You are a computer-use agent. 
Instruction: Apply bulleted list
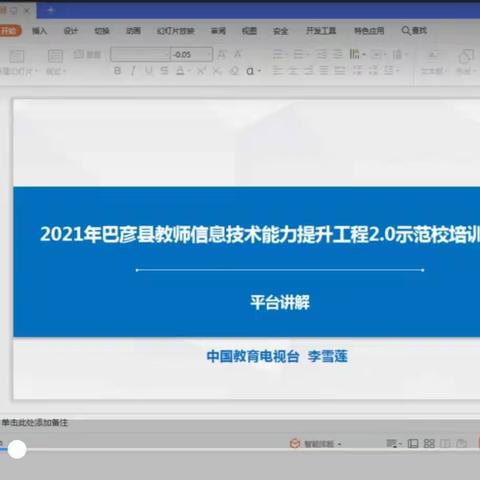[279, 54]
